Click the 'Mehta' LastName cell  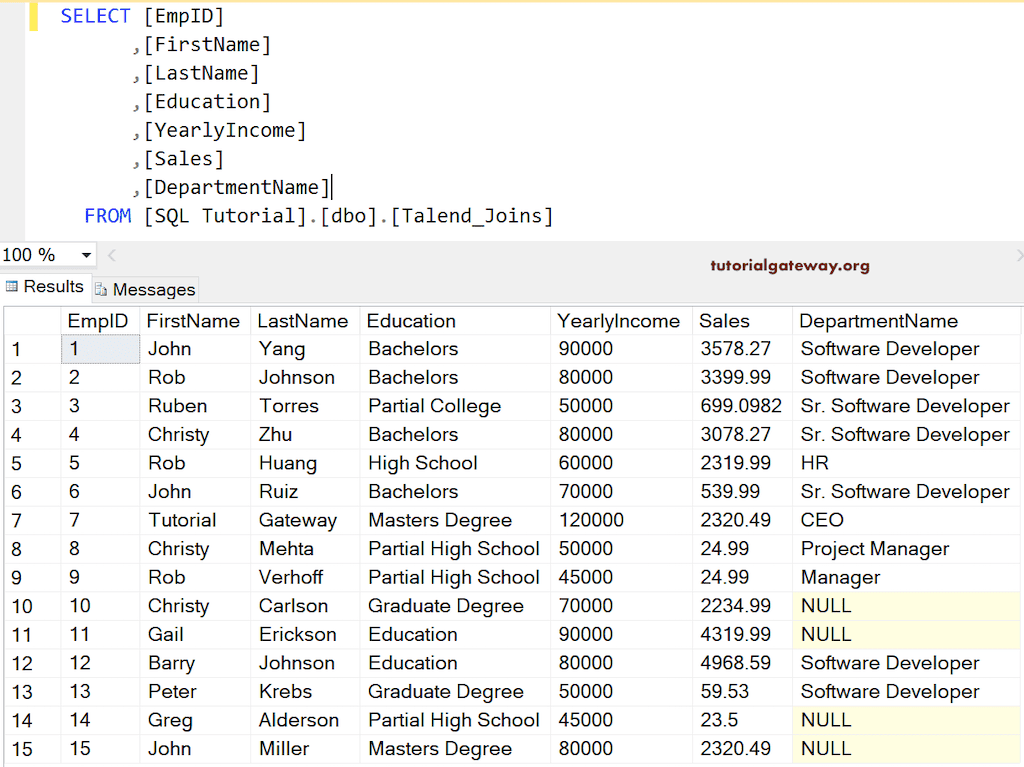(305, 549)
